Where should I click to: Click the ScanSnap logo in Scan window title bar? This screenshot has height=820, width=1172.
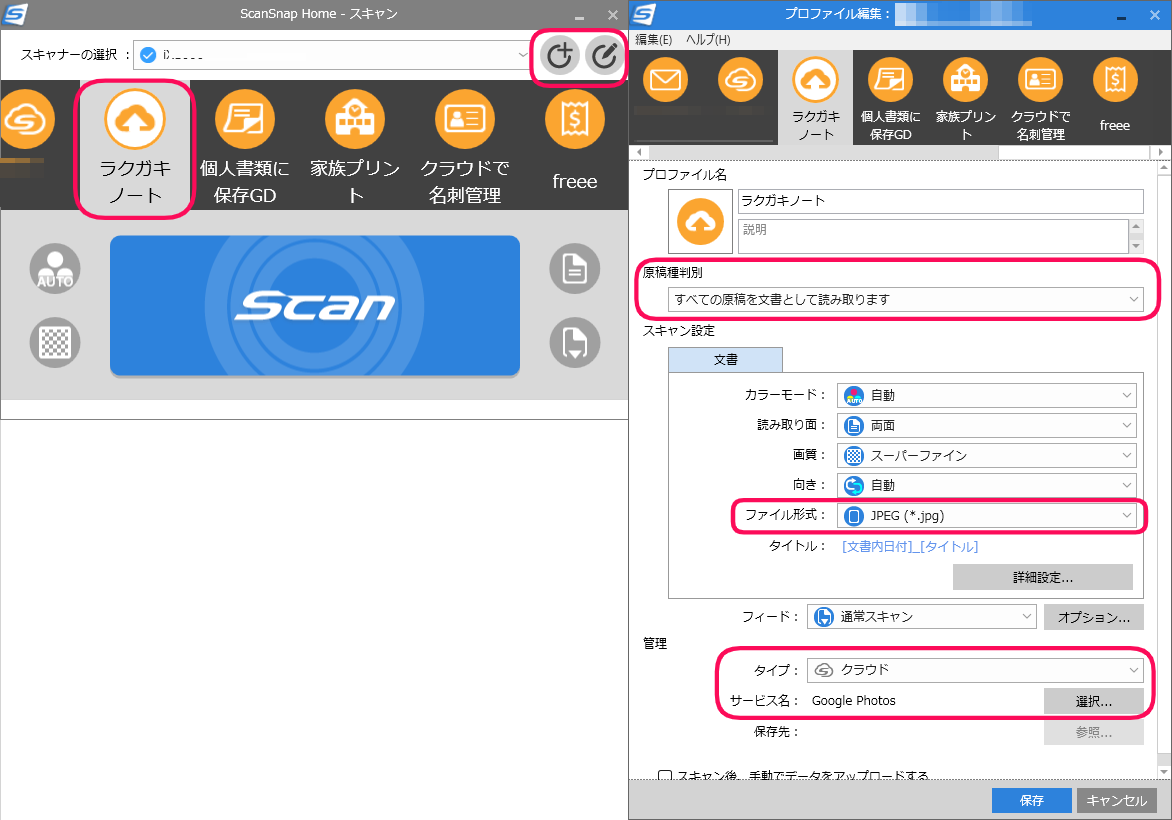[15, 13]
